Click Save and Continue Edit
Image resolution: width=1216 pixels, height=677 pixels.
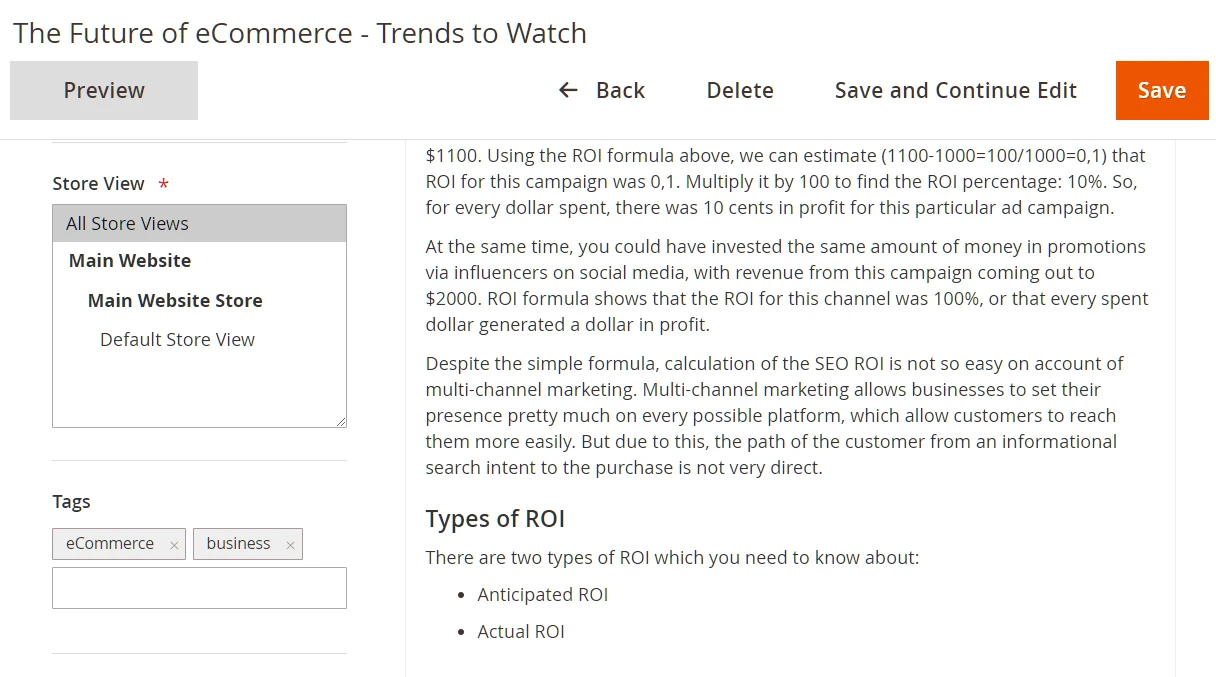tap(955, 90)
